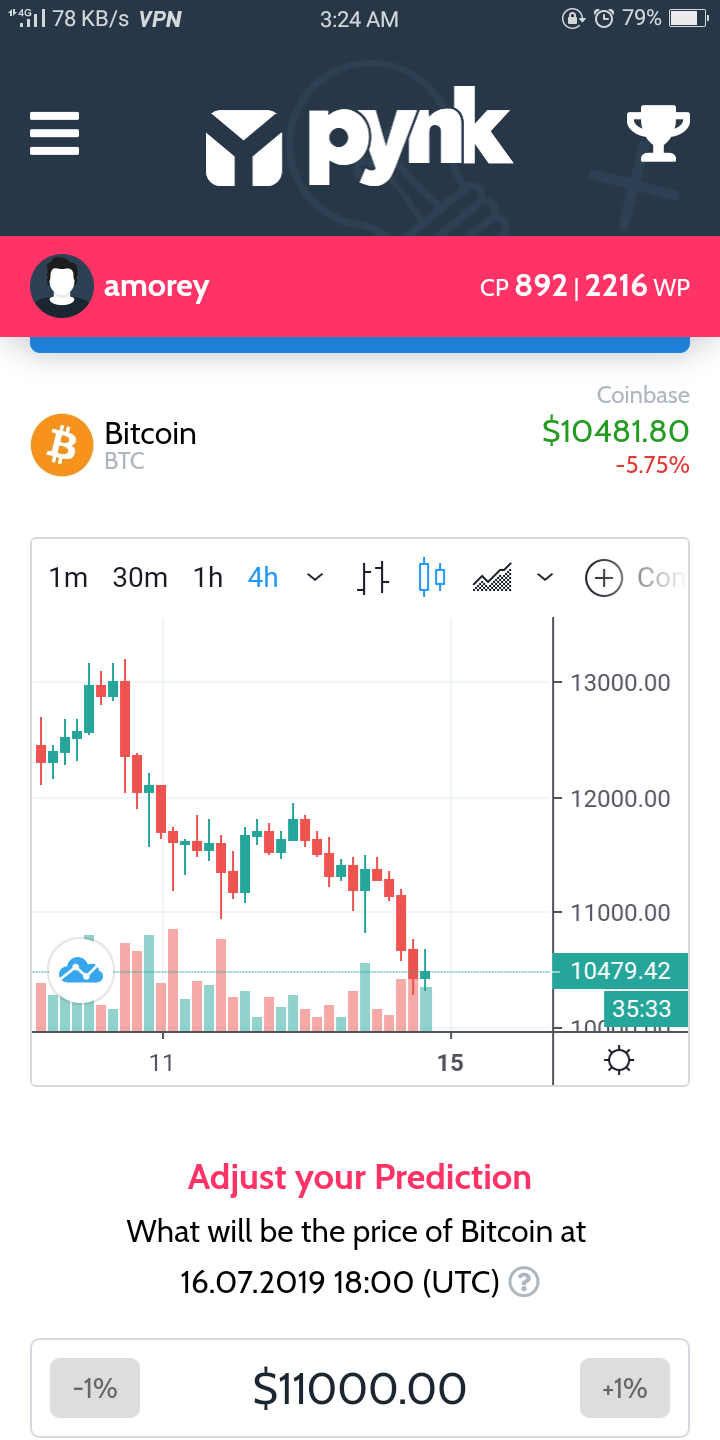
Task: Open chart settings gear icon
Action: click(x=620, y=1061)
